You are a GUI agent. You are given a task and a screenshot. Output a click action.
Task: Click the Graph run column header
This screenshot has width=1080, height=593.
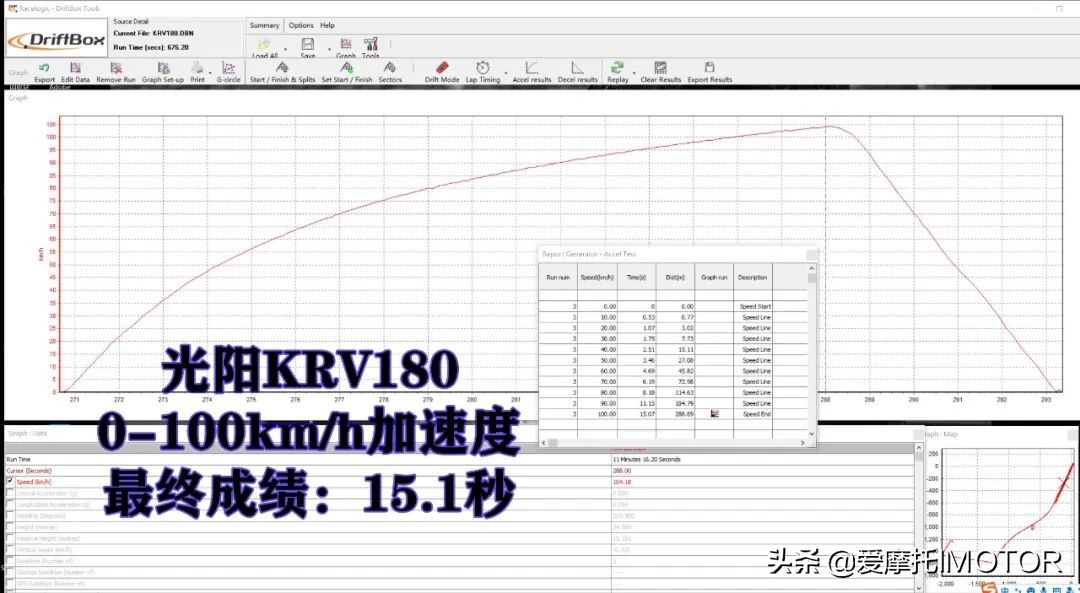tap(714, 278)
